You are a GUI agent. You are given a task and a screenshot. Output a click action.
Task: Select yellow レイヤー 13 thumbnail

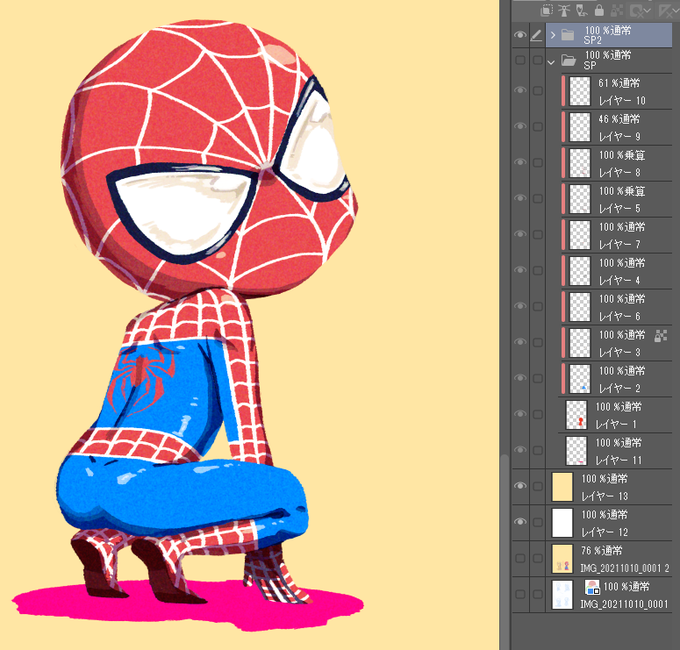pos(562,487)
